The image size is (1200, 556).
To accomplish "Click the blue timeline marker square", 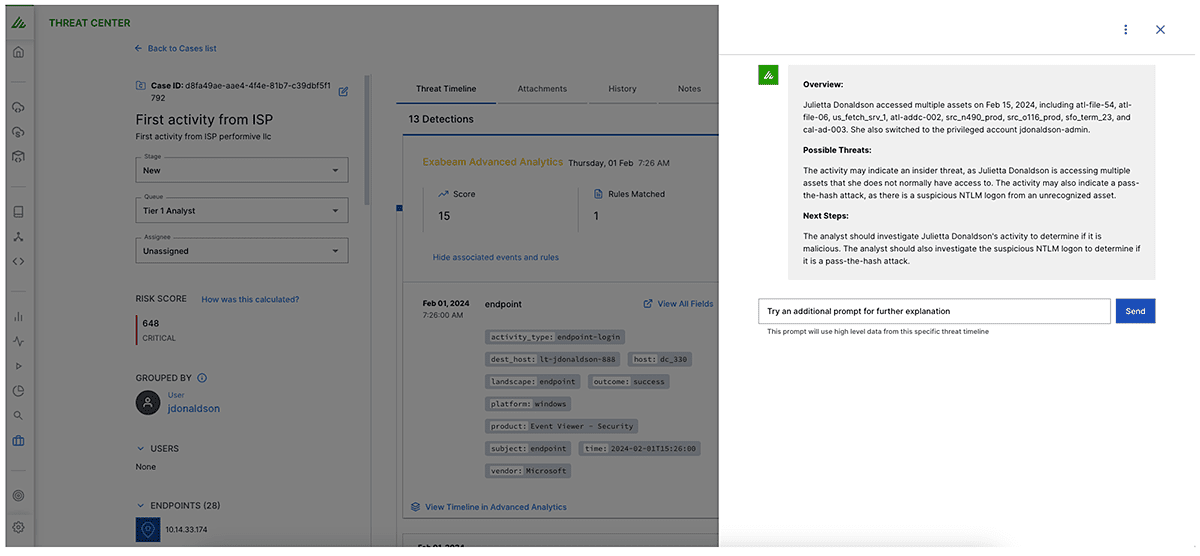I will 399,208.
